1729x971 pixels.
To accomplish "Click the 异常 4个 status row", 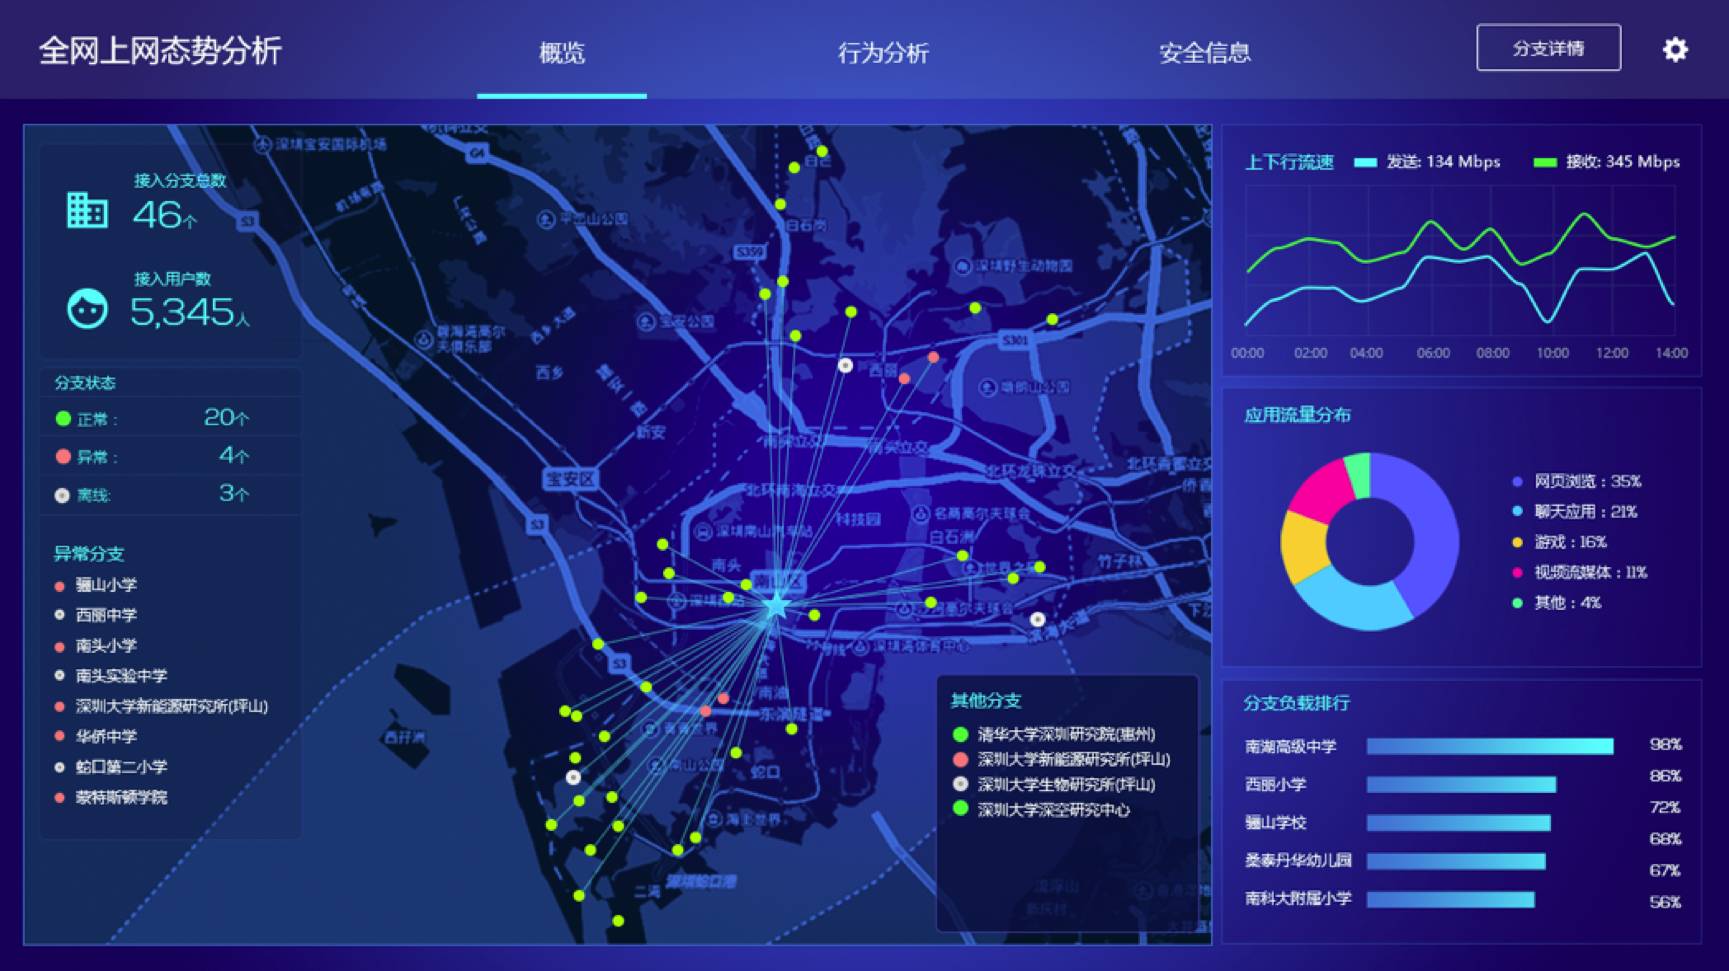I will coord(170,456).
